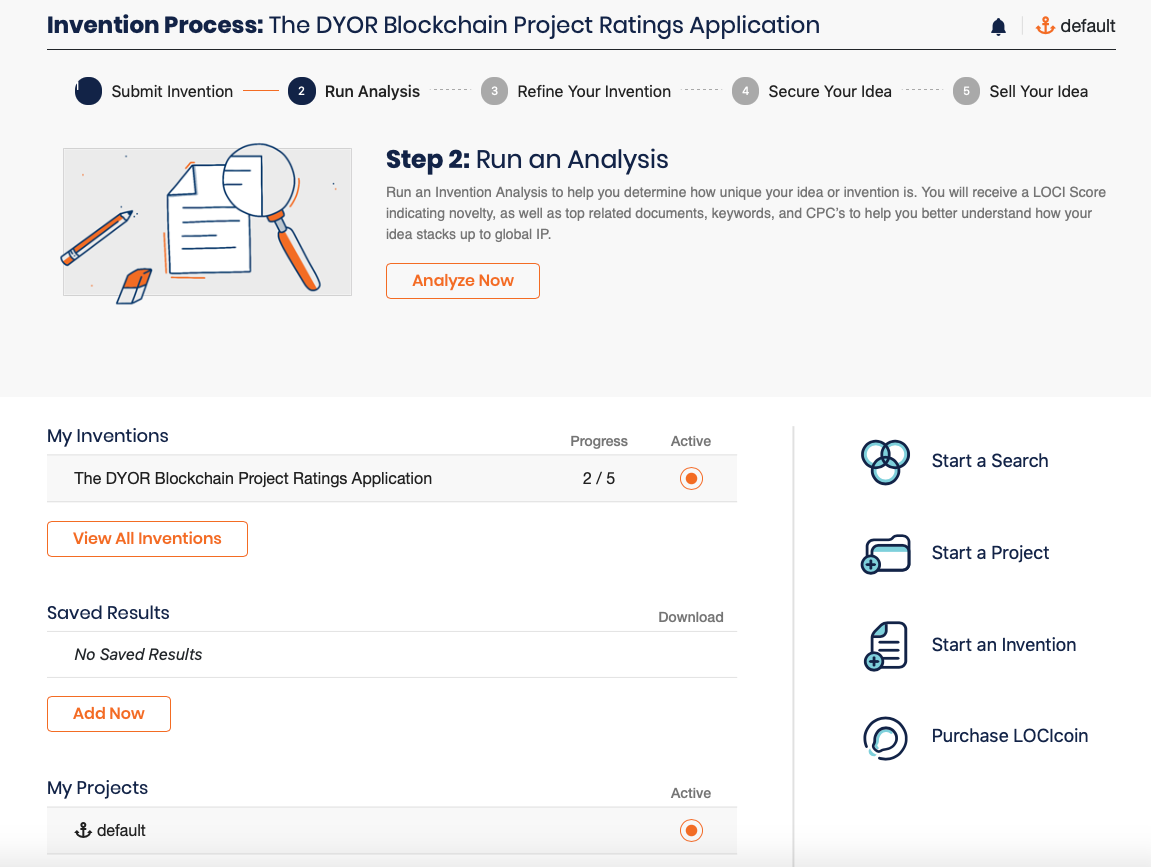The image size is (1151, 867).
Task: Click the No Saved Results text
Action: pos(138,654)
